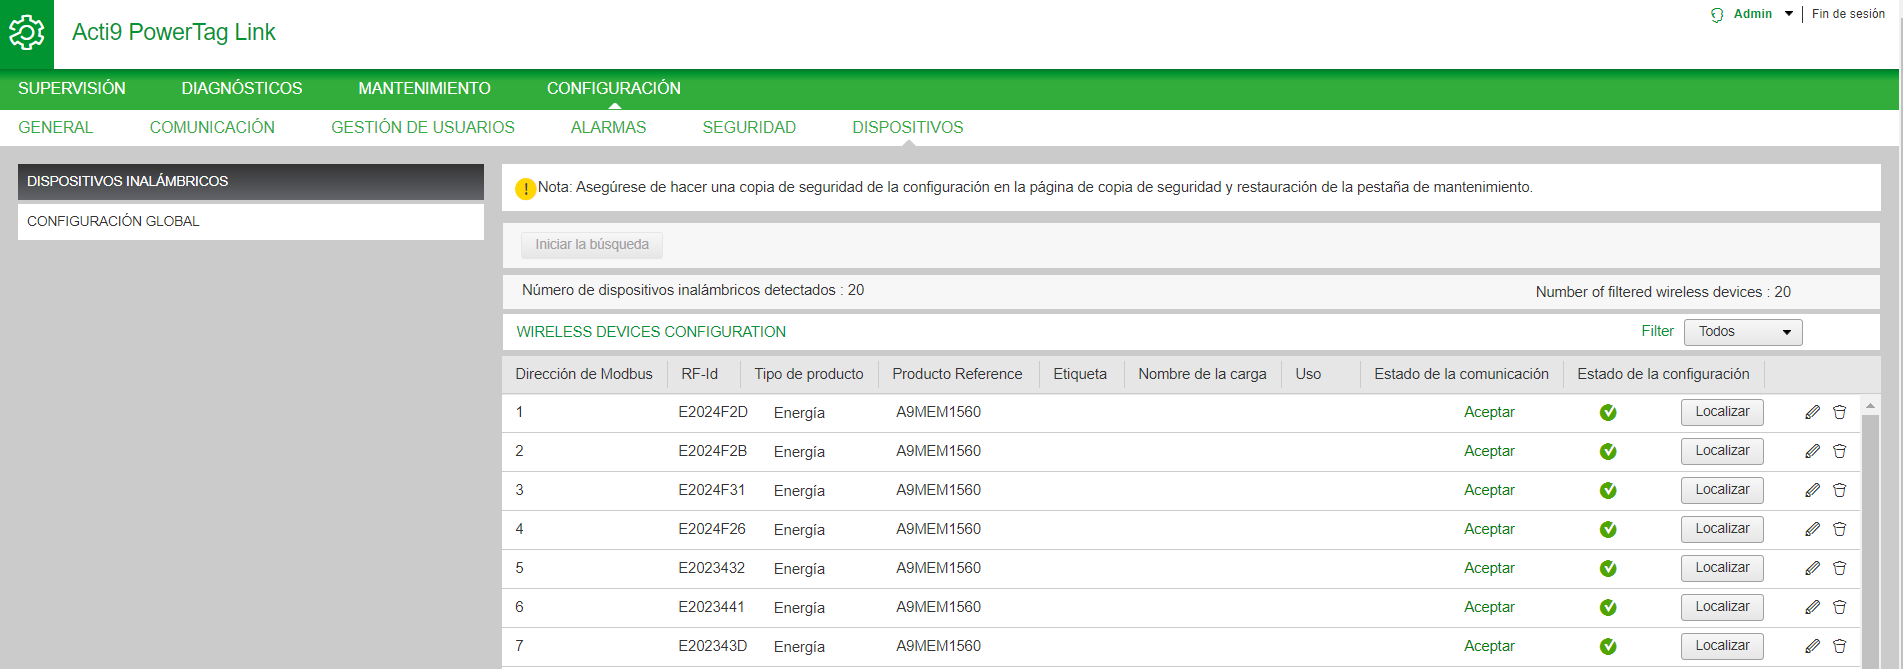Click Aceptar communication status for device 6
Image resolution: width=1903 pixels, height=669 pixels.
point(1489,607)
